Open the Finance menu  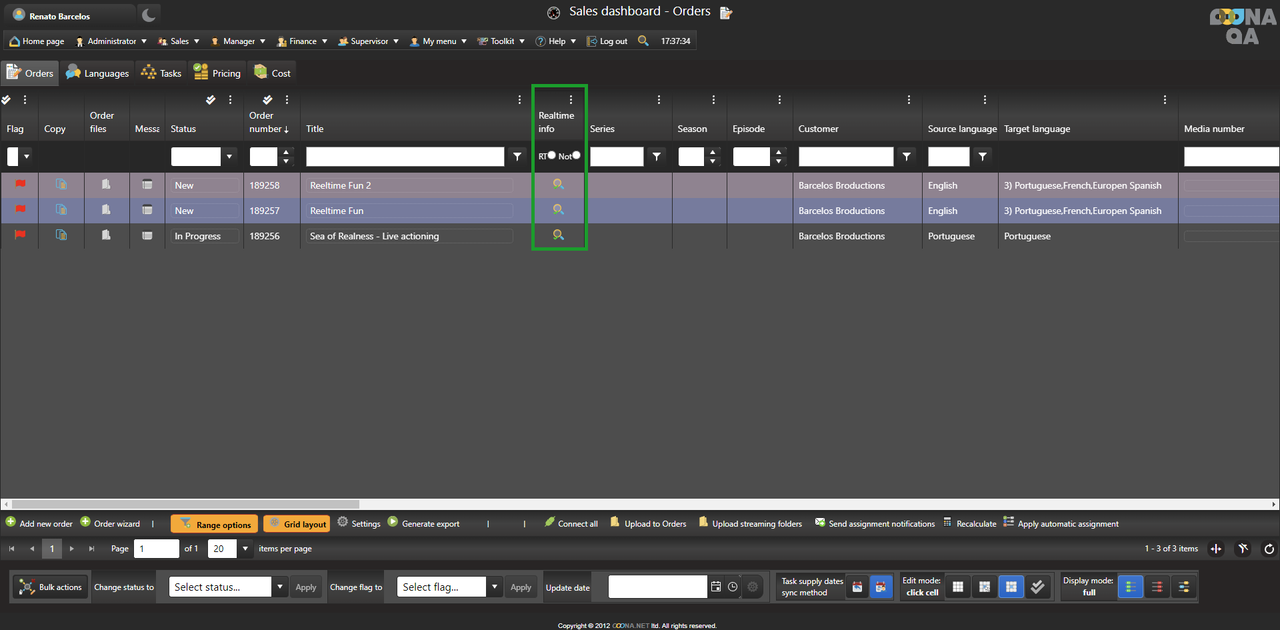click(296, 41)
